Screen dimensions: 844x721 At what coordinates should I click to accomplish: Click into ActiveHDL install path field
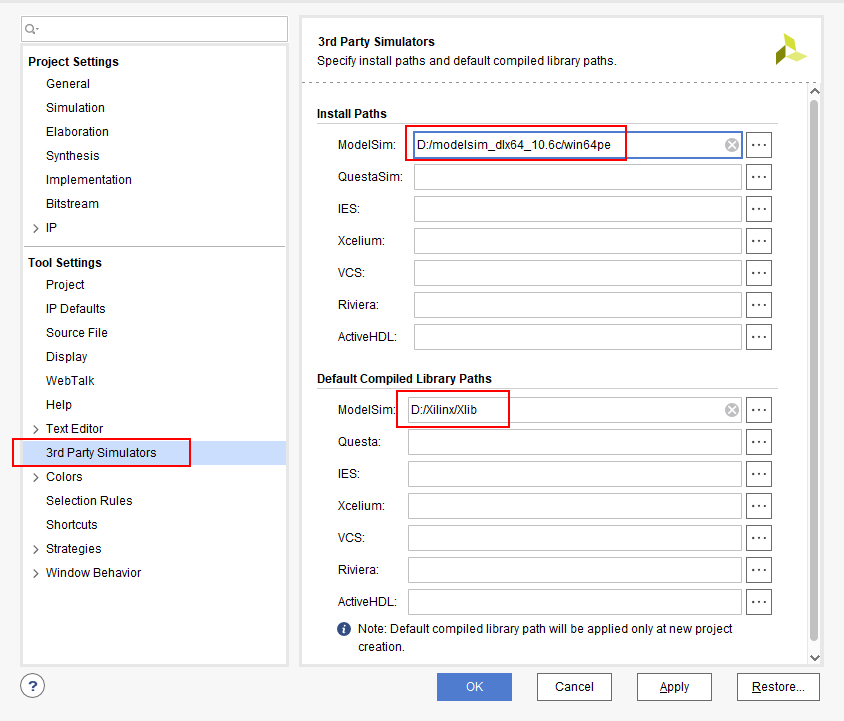(578, 337)
